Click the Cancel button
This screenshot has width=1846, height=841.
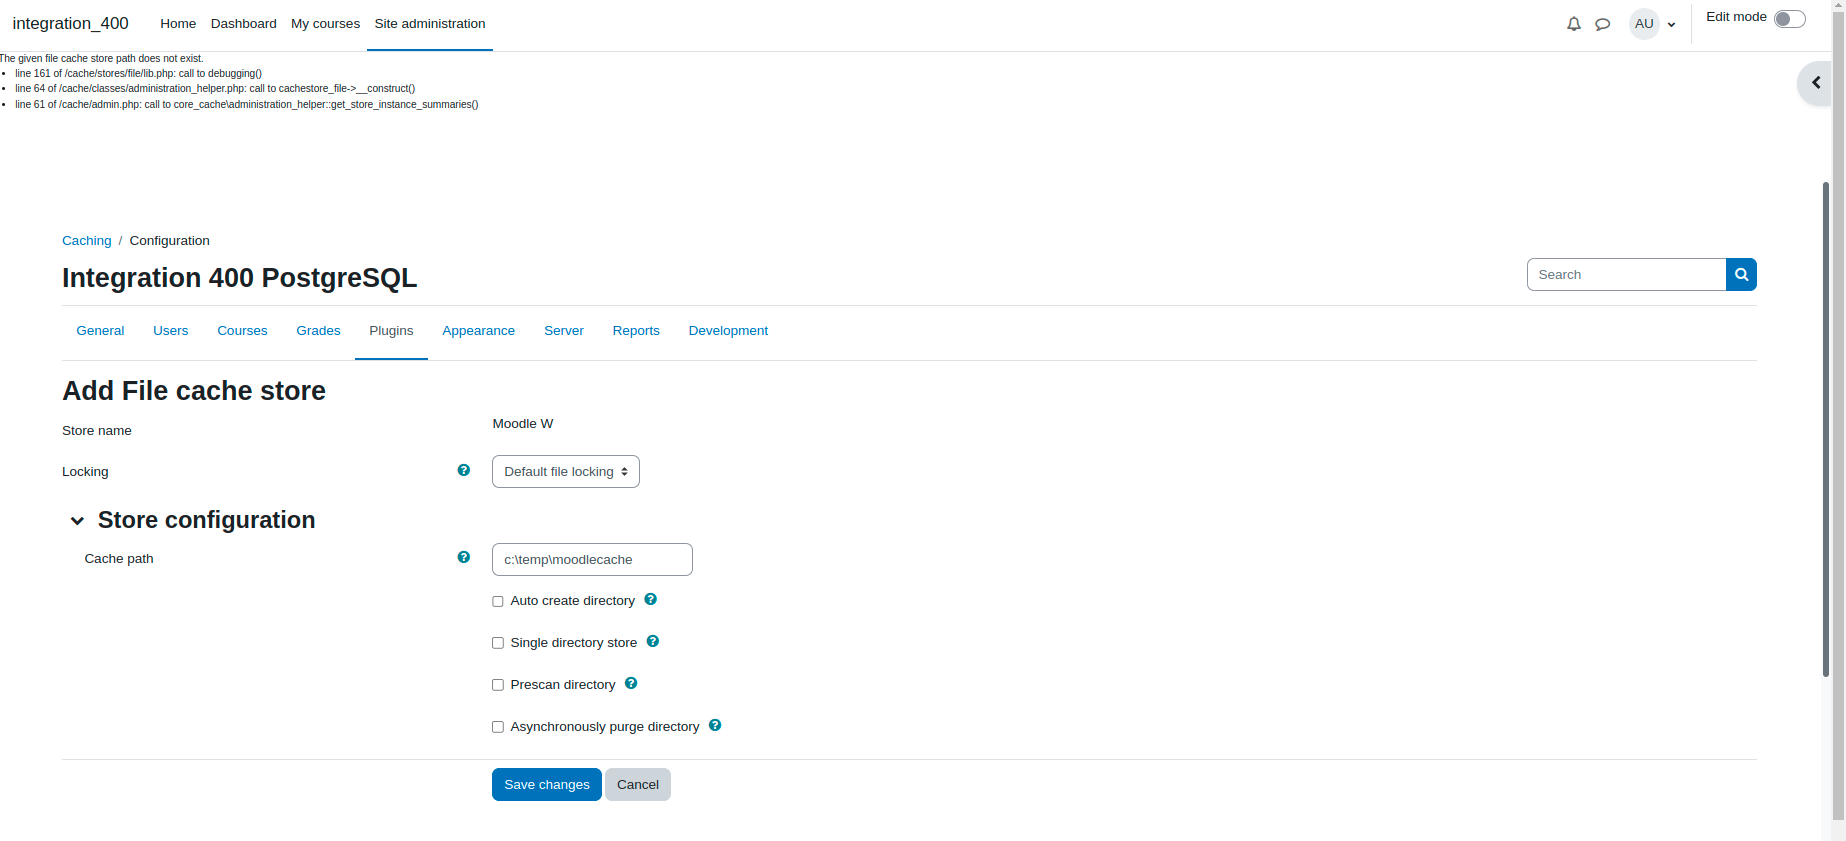click(x=638, y=785)
